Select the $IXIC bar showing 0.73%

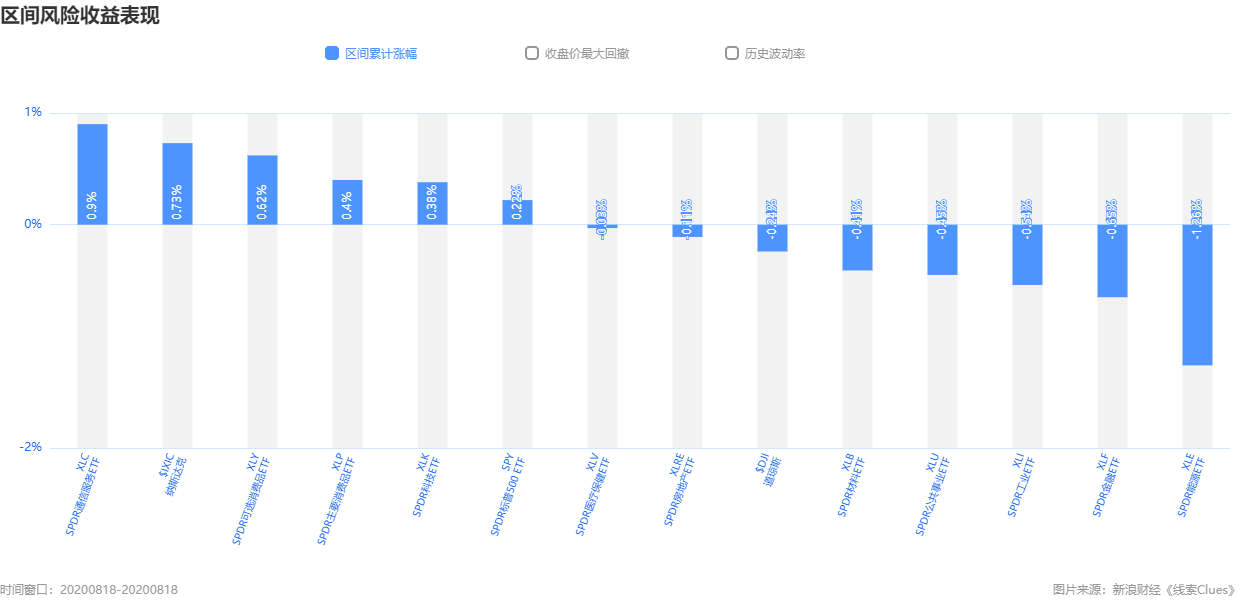177,184
